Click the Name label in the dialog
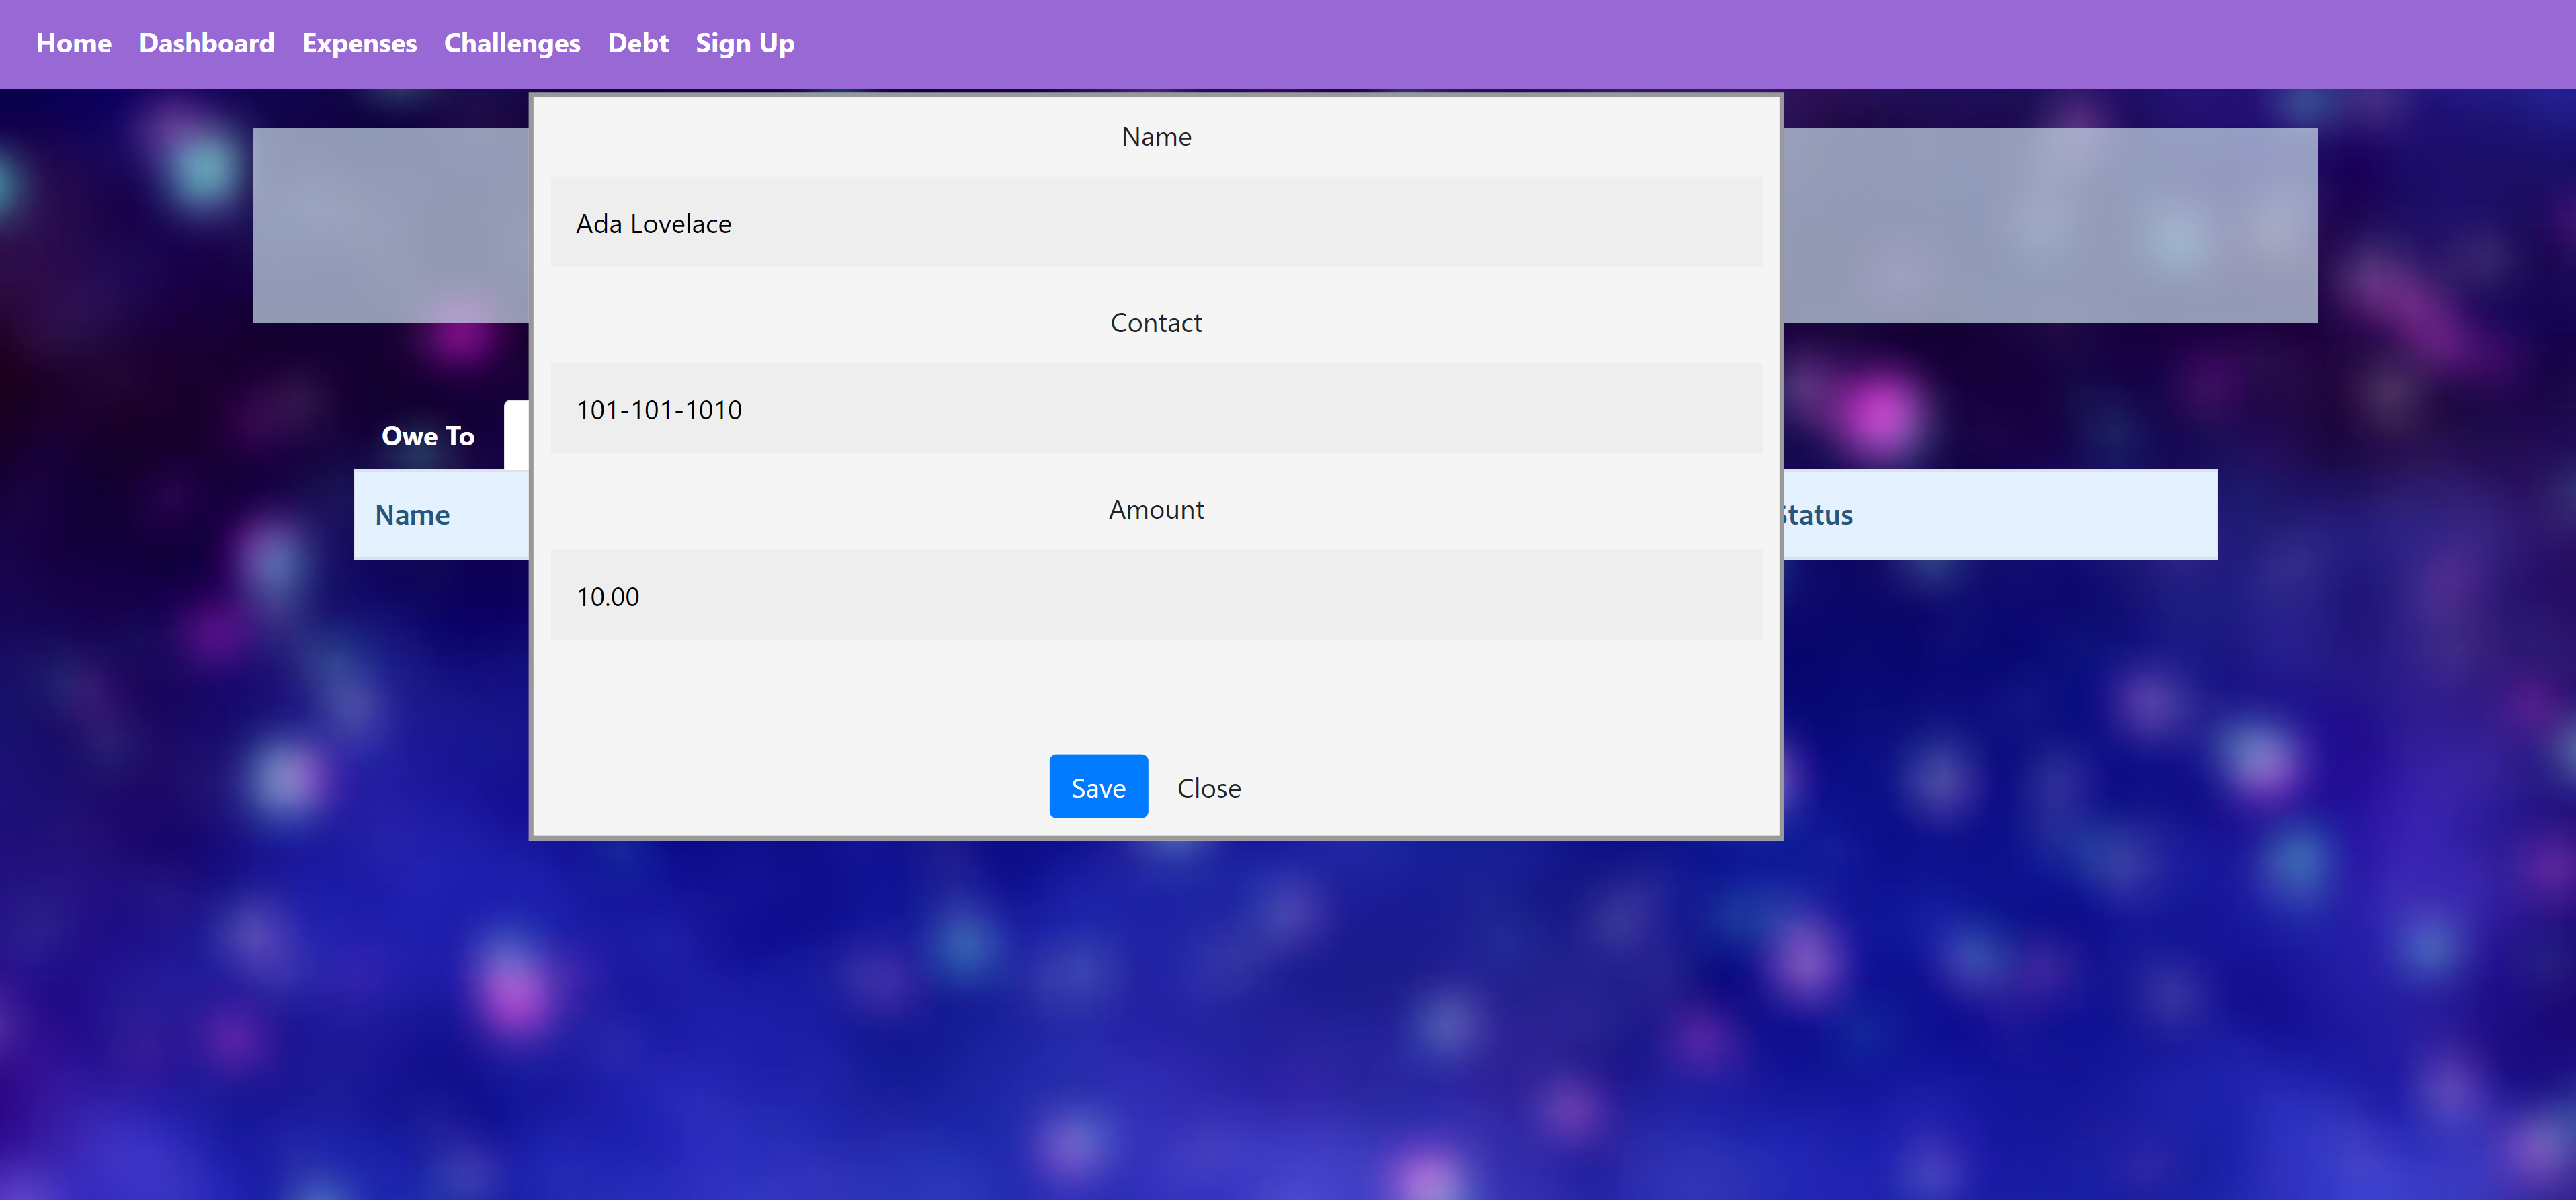This screenshot has height=1200, width=2576. point(1155,136)
